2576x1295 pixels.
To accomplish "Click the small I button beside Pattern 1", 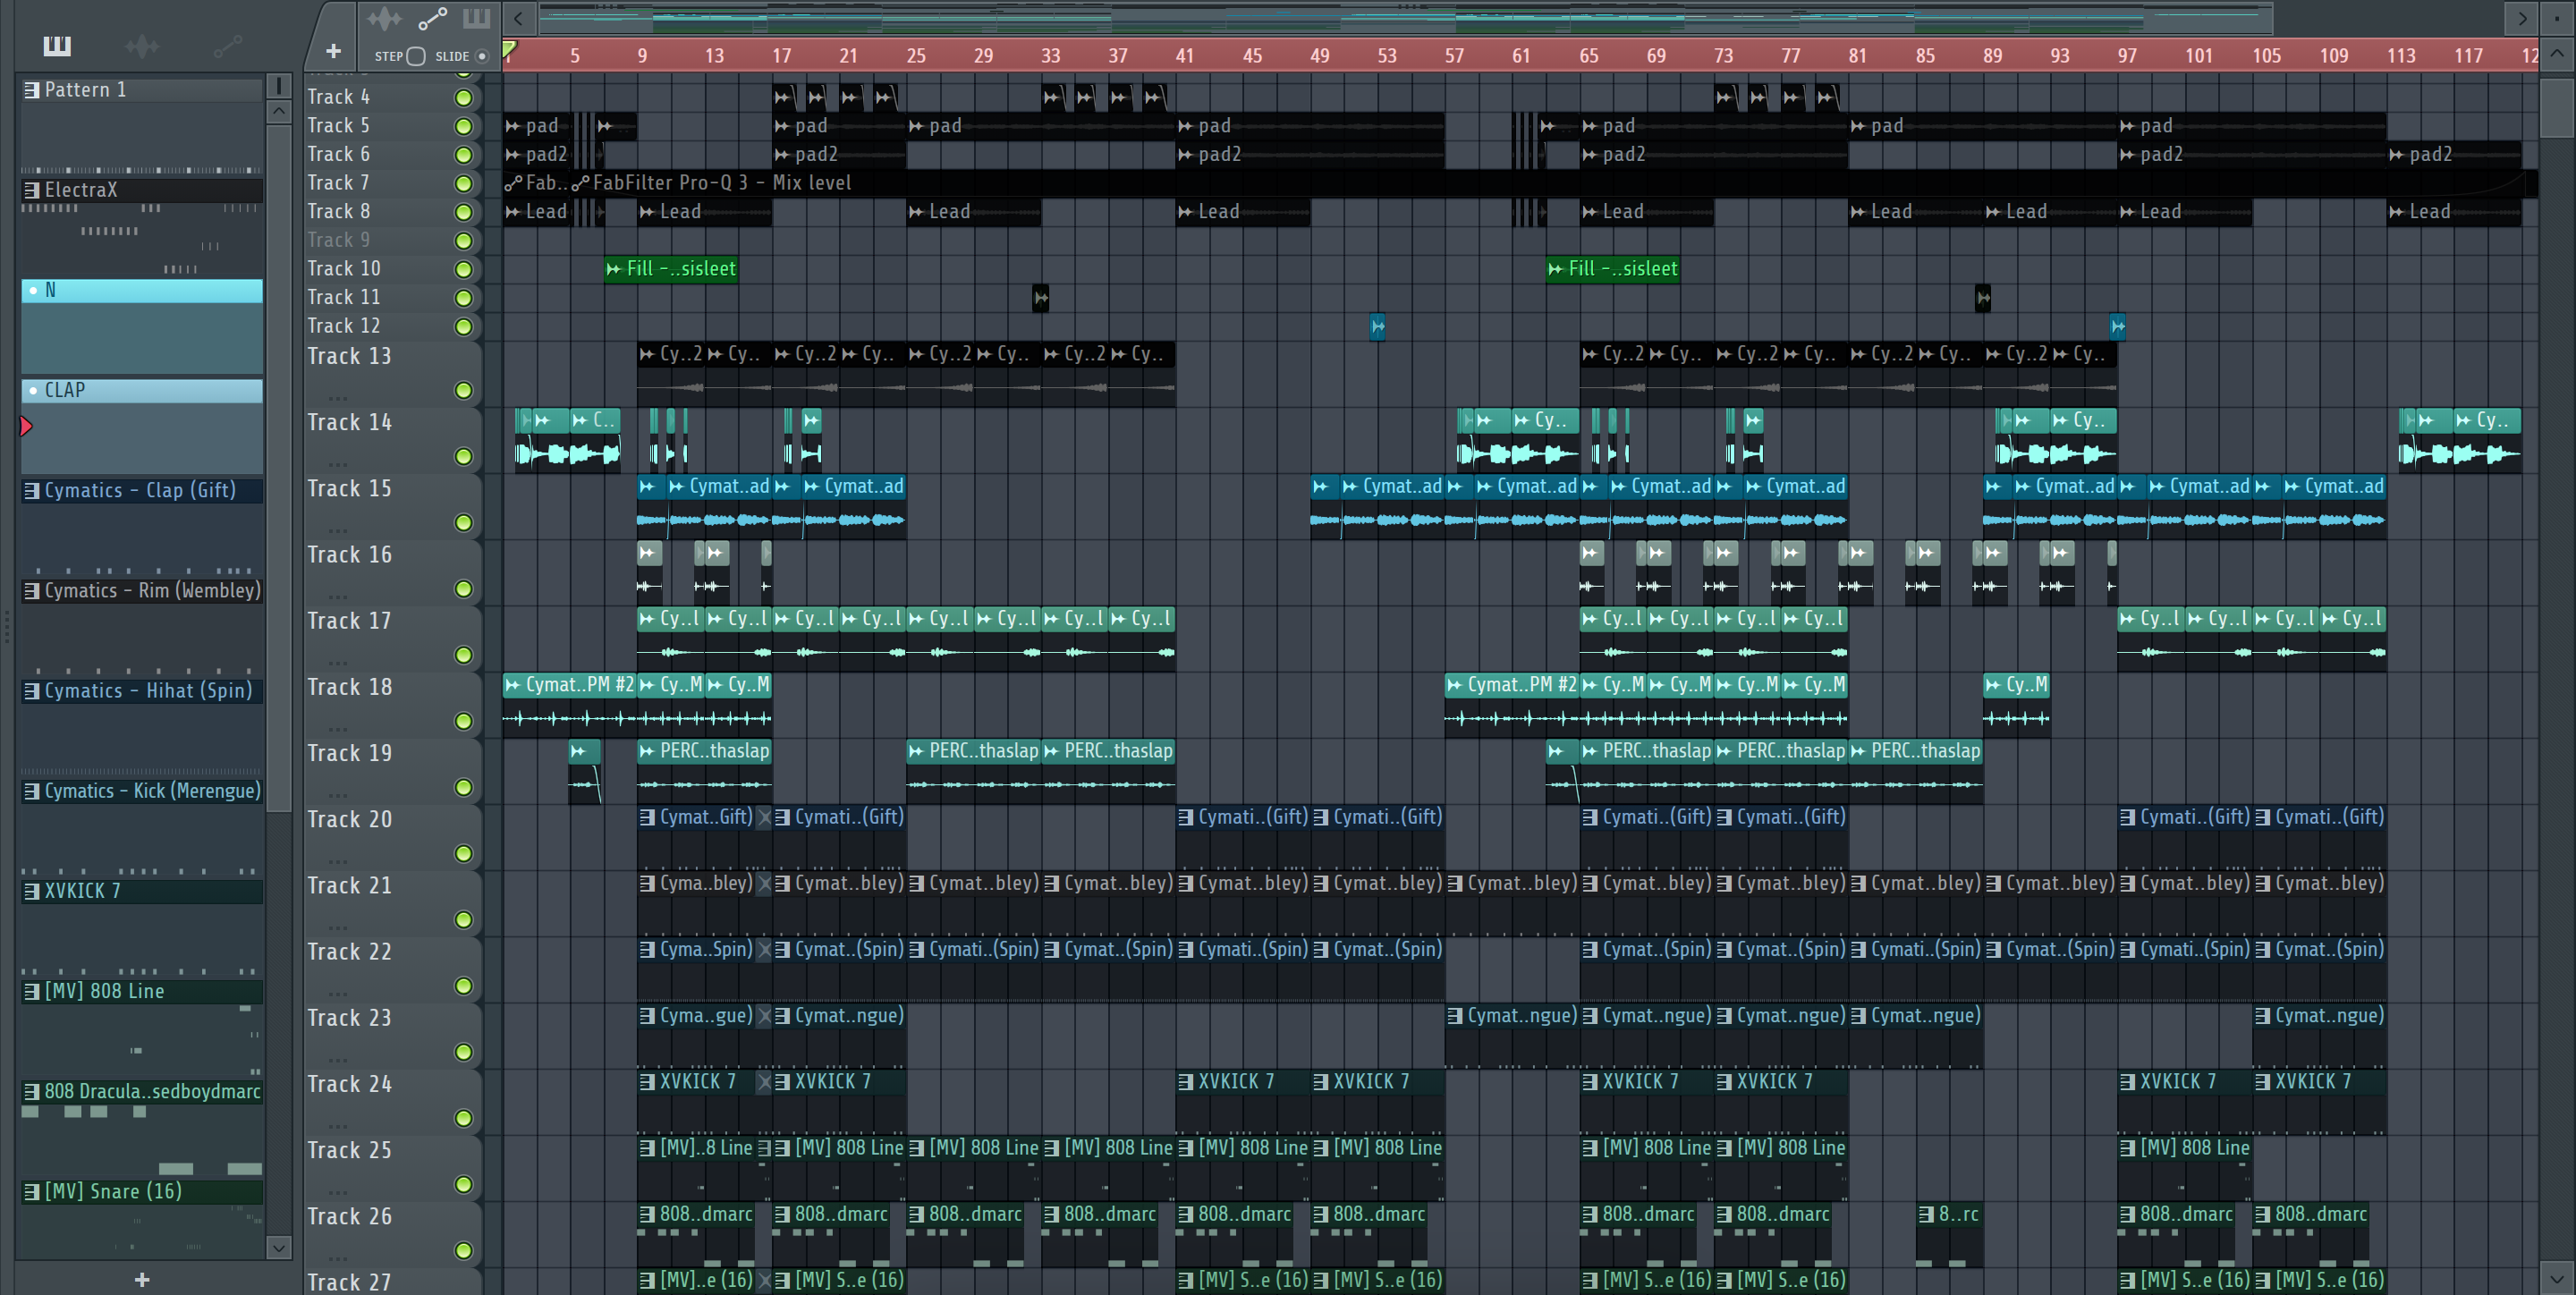I will pyautogui.click(x=278, y=86).
